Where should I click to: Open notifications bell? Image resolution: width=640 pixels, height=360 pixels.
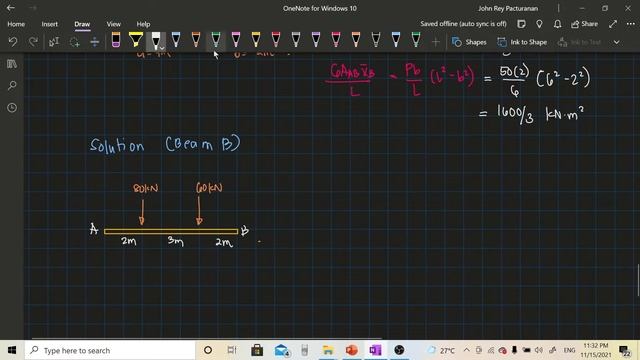[x=557, y=24]
